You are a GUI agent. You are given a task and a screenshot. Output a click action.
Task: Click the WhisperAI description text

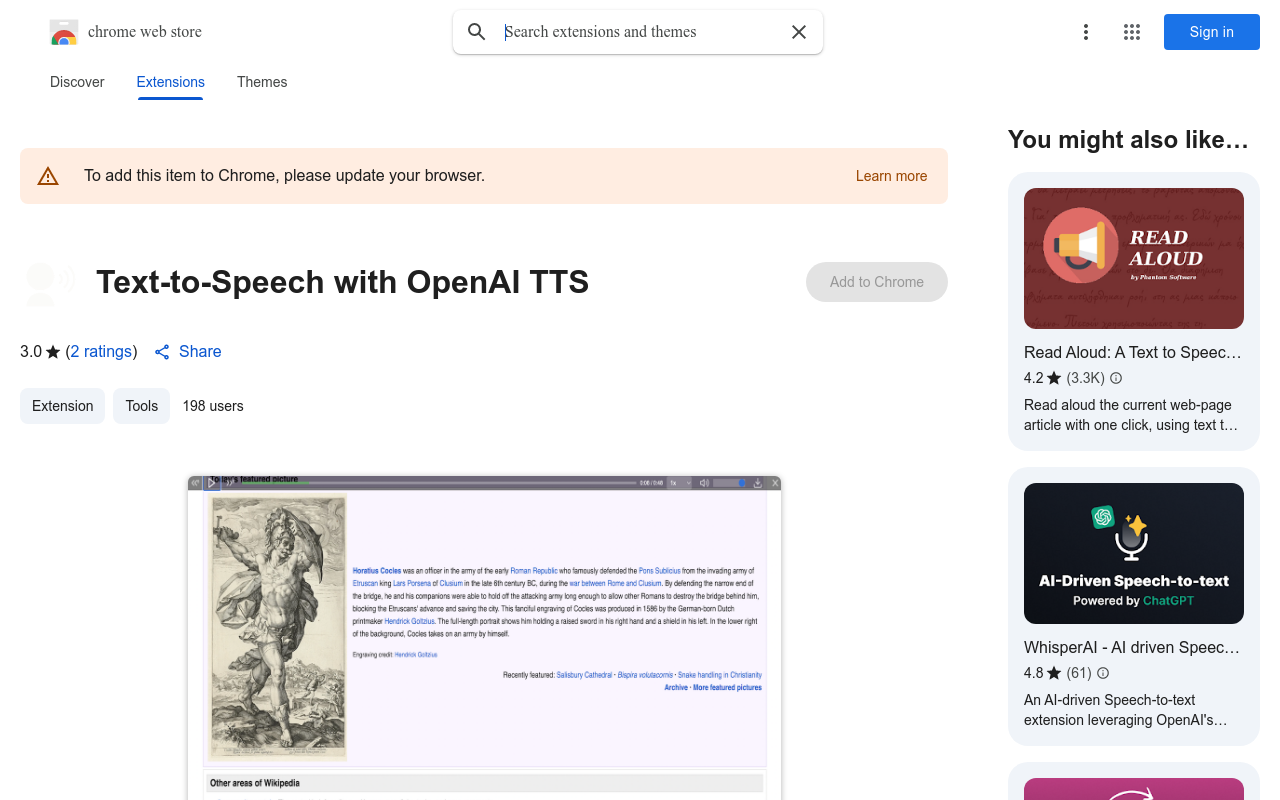1126,710
